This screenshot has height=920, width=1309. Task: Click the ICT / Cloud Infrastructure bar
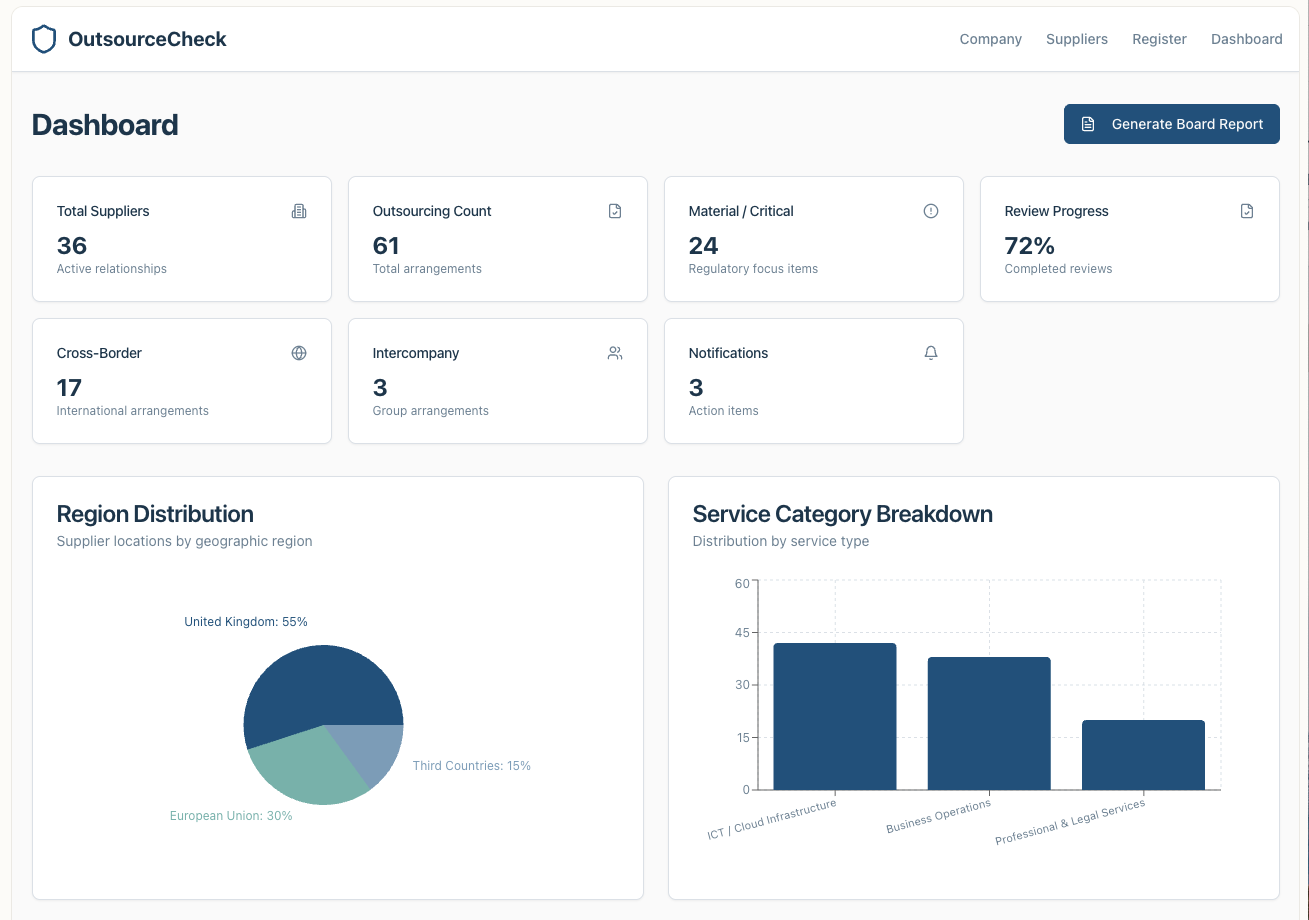click(835, 716)
